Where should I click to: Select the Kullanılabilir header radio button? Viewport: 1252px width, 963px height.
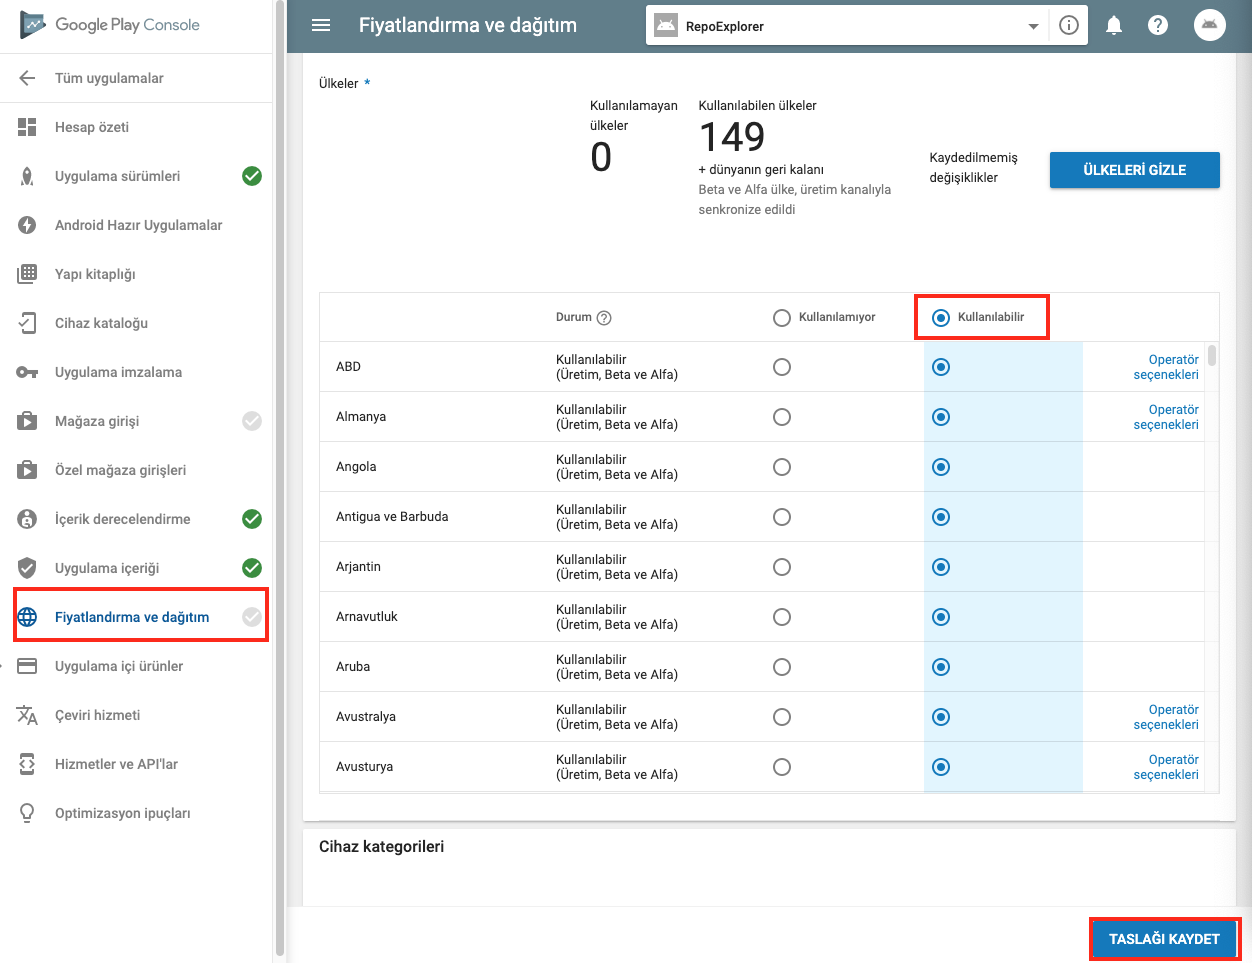pyautogui.click(x=941, y=318)
